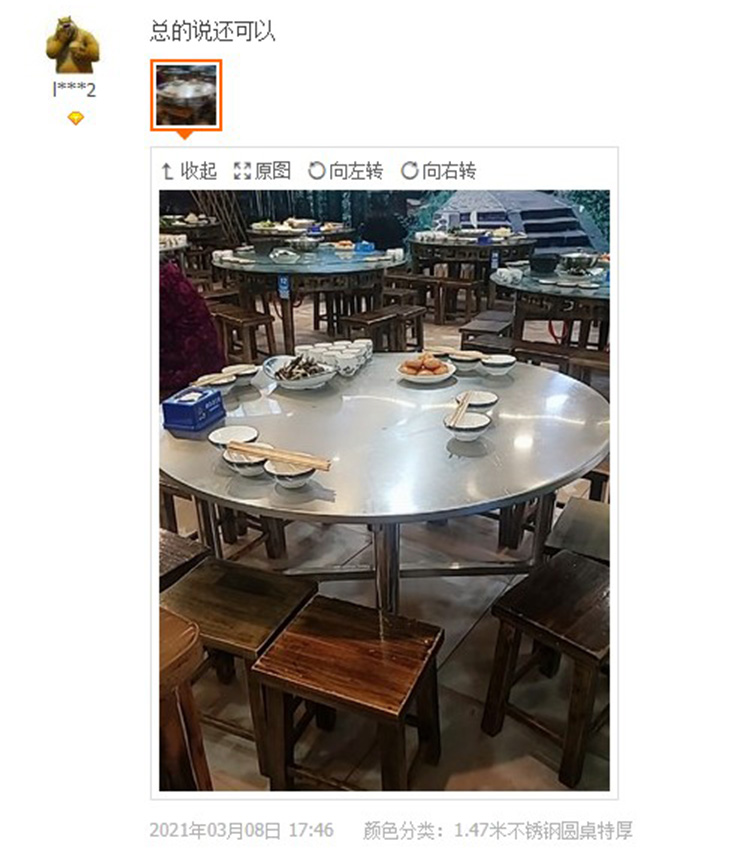The width and height of the screenshot is (750, 860).
Task: Click the 1.47米不锈钢圆桌特厚 specification text
Action: point(543,830)
